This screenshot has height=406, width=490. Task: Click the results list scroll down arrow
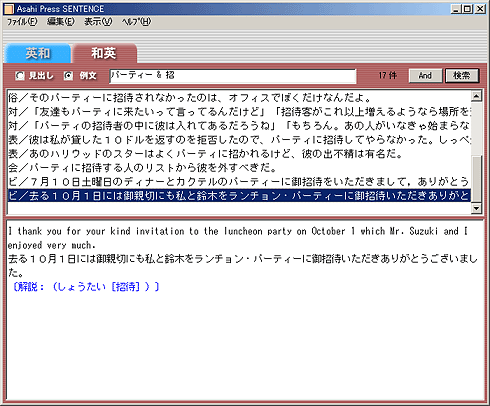[x=476, y=208]
